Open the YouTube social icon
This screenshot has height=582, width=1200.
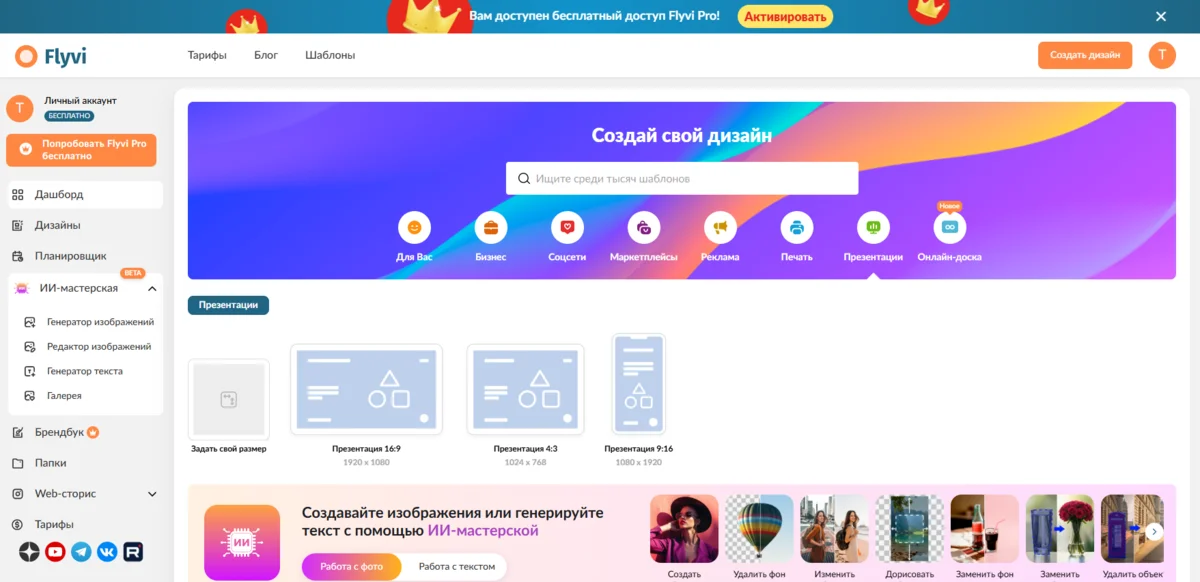coord(55,551)
